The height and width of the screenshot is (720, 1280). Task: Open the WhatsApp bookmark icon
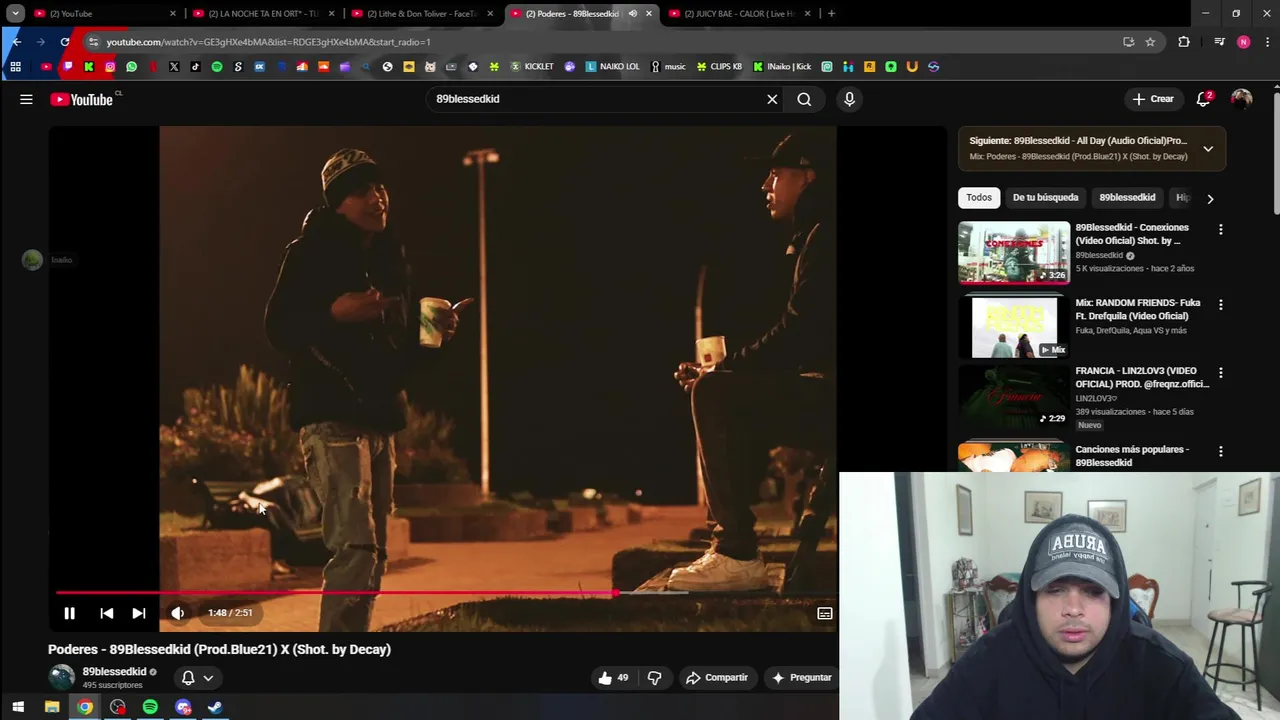point(131,67)
